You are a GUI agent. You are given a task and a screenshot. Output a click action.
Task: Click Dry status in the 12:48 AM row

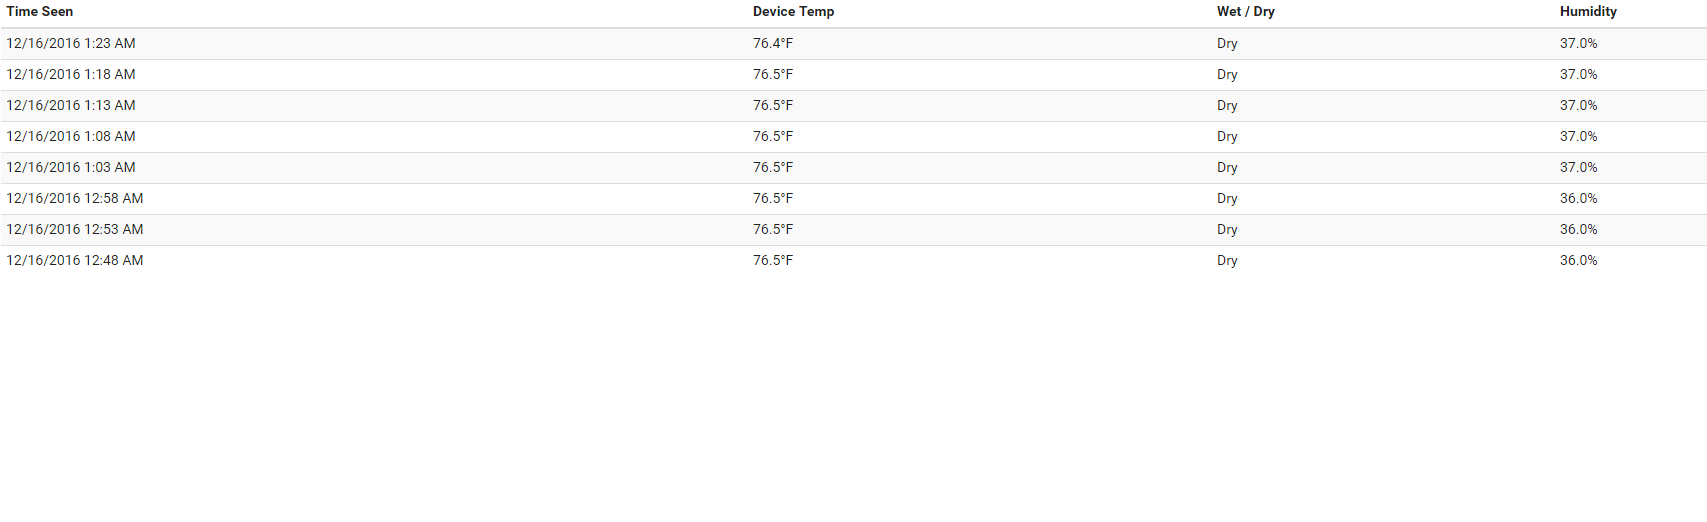[1227, 261]
